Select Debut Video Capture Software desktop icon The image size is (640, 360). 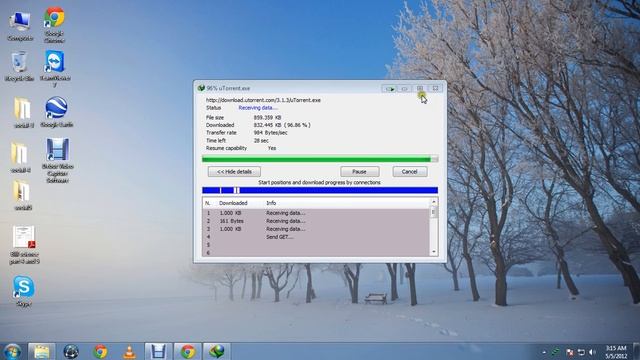(x=58, y=160)
